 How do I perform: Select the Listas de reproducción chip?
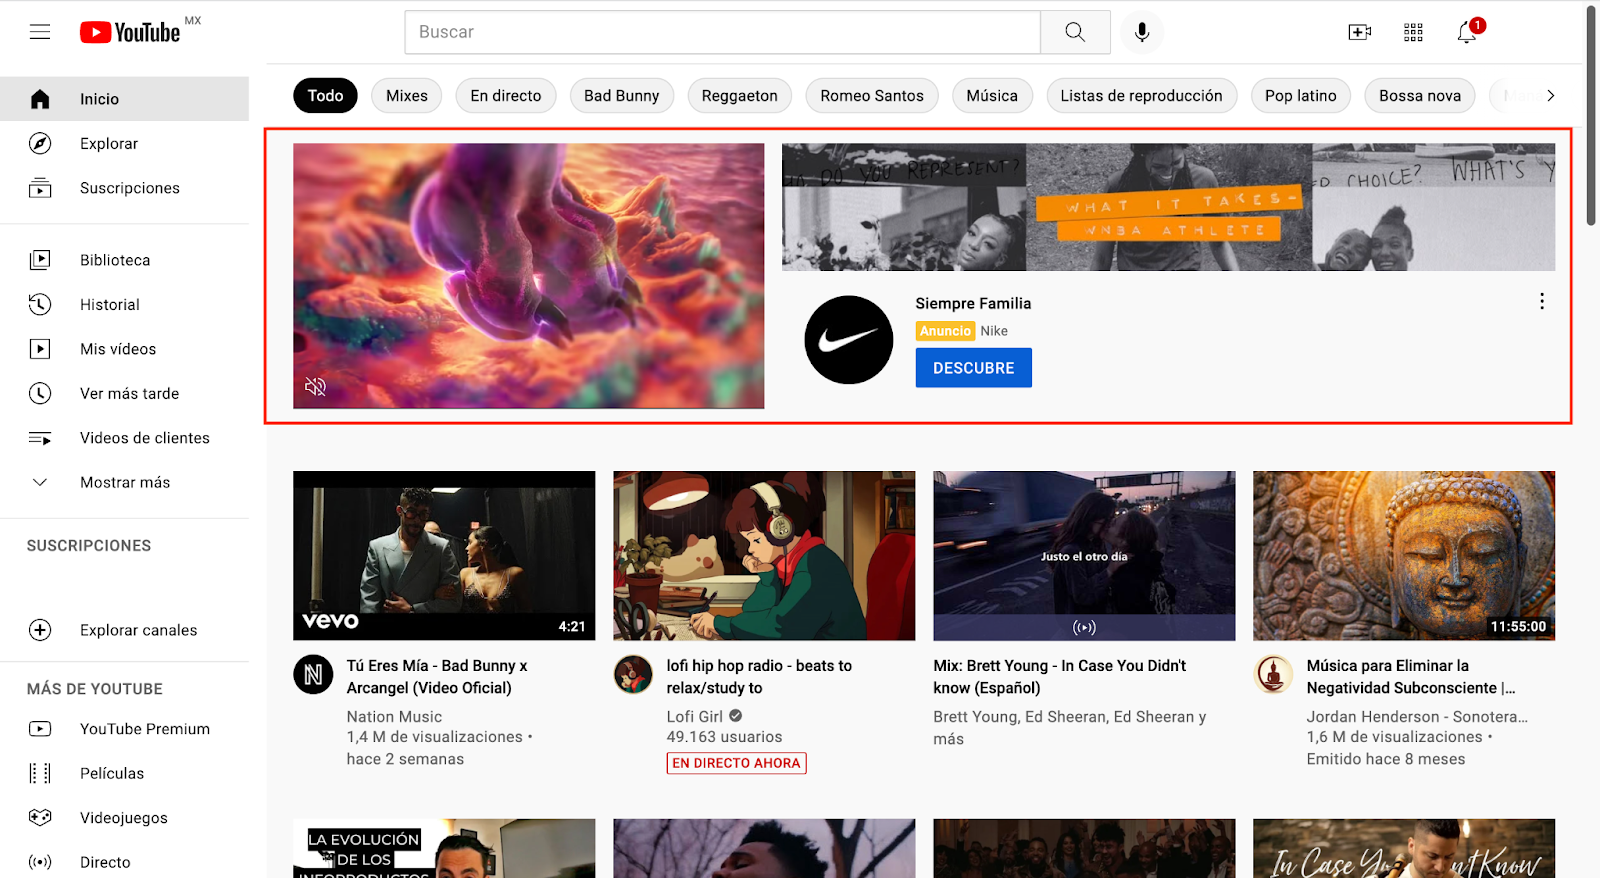[1141, 96]
